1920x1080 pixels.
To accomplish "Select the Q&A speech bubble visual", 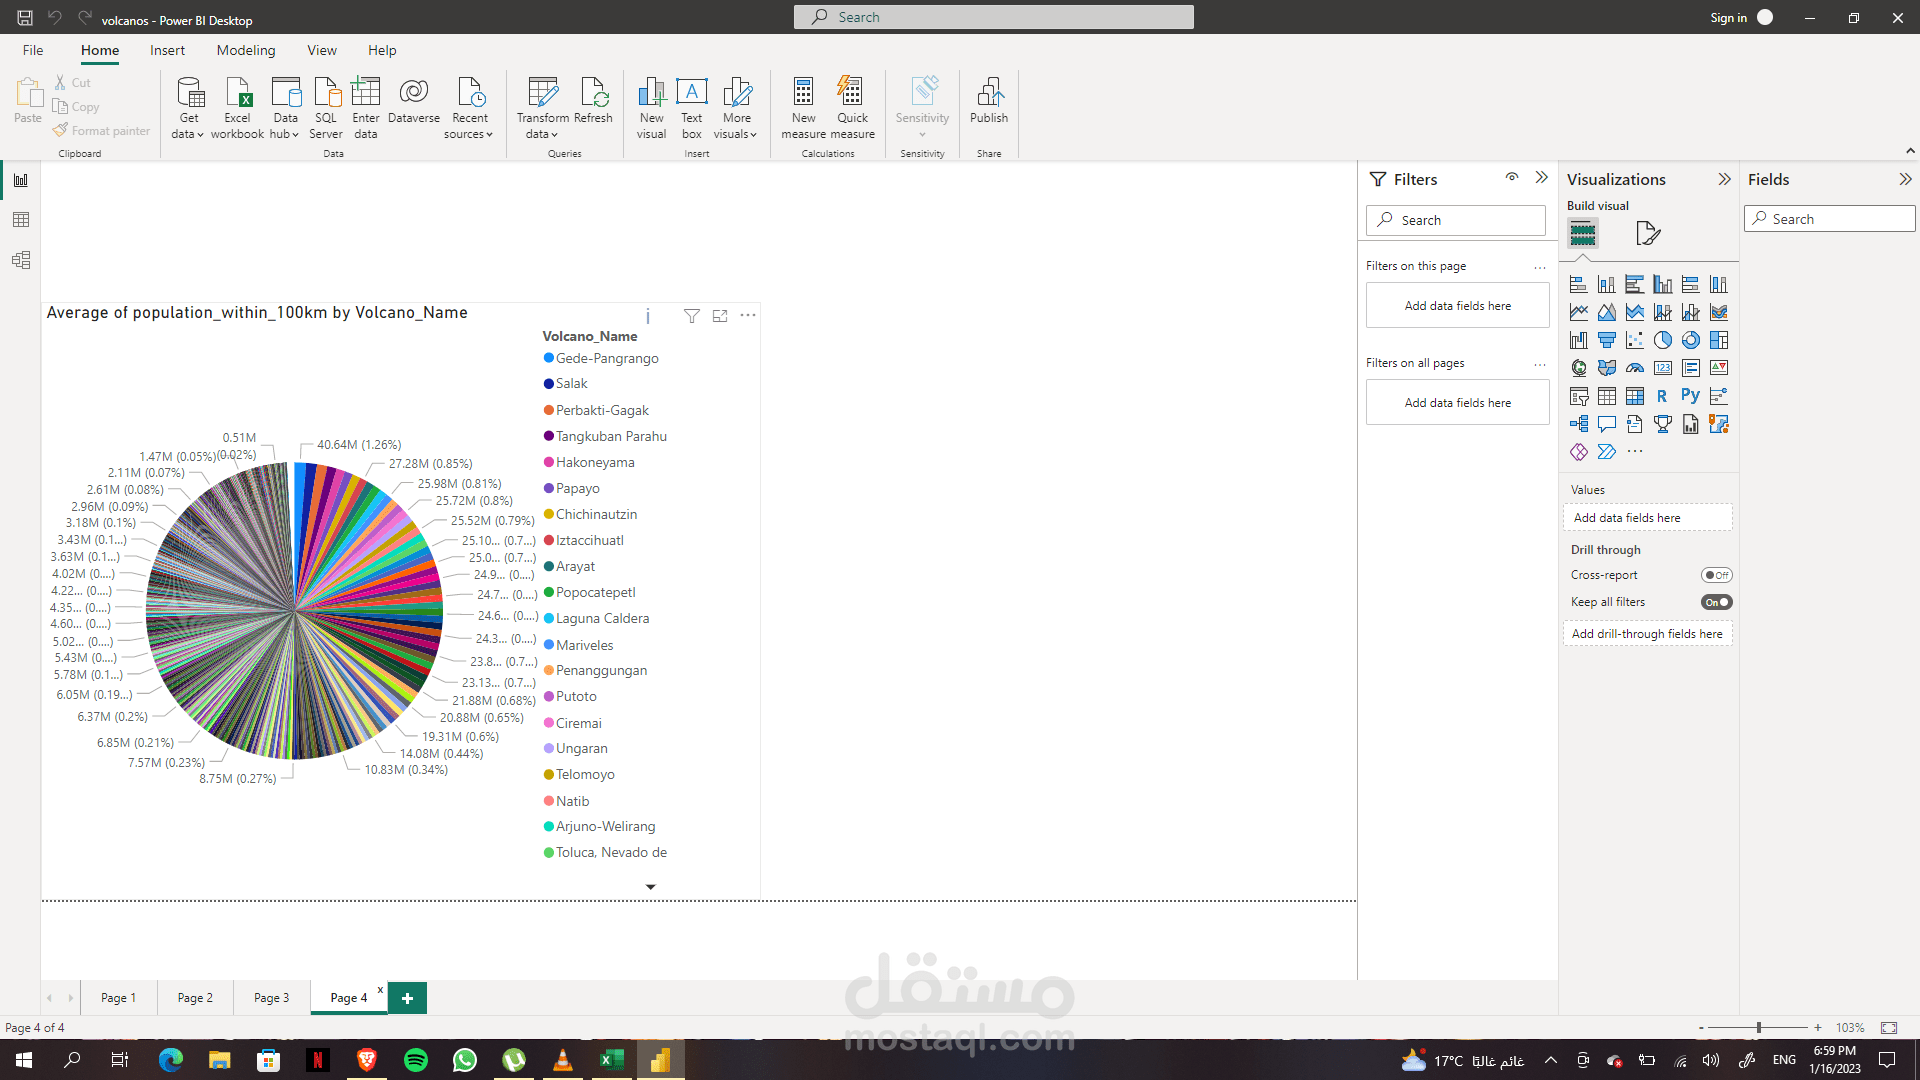I will [1606, 424].
